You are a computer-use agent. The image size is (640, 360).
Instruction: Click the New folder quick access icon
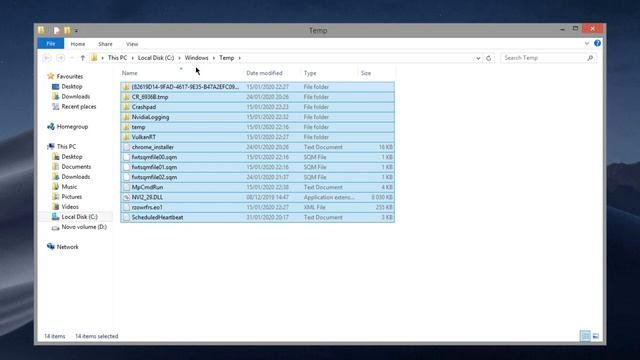[x=67, y=30]
